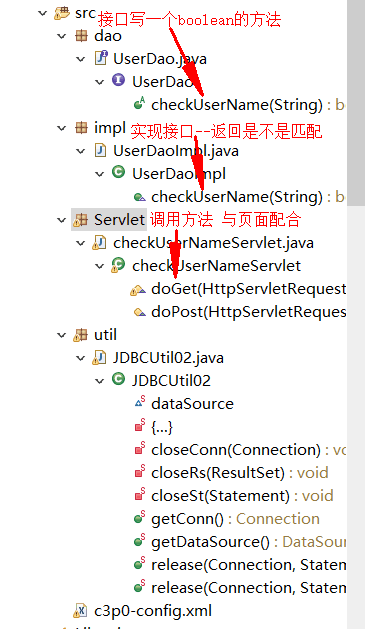Click the JDBCUtil02.java file icon
The image size is (365, 629).
(x=99, y=357)
